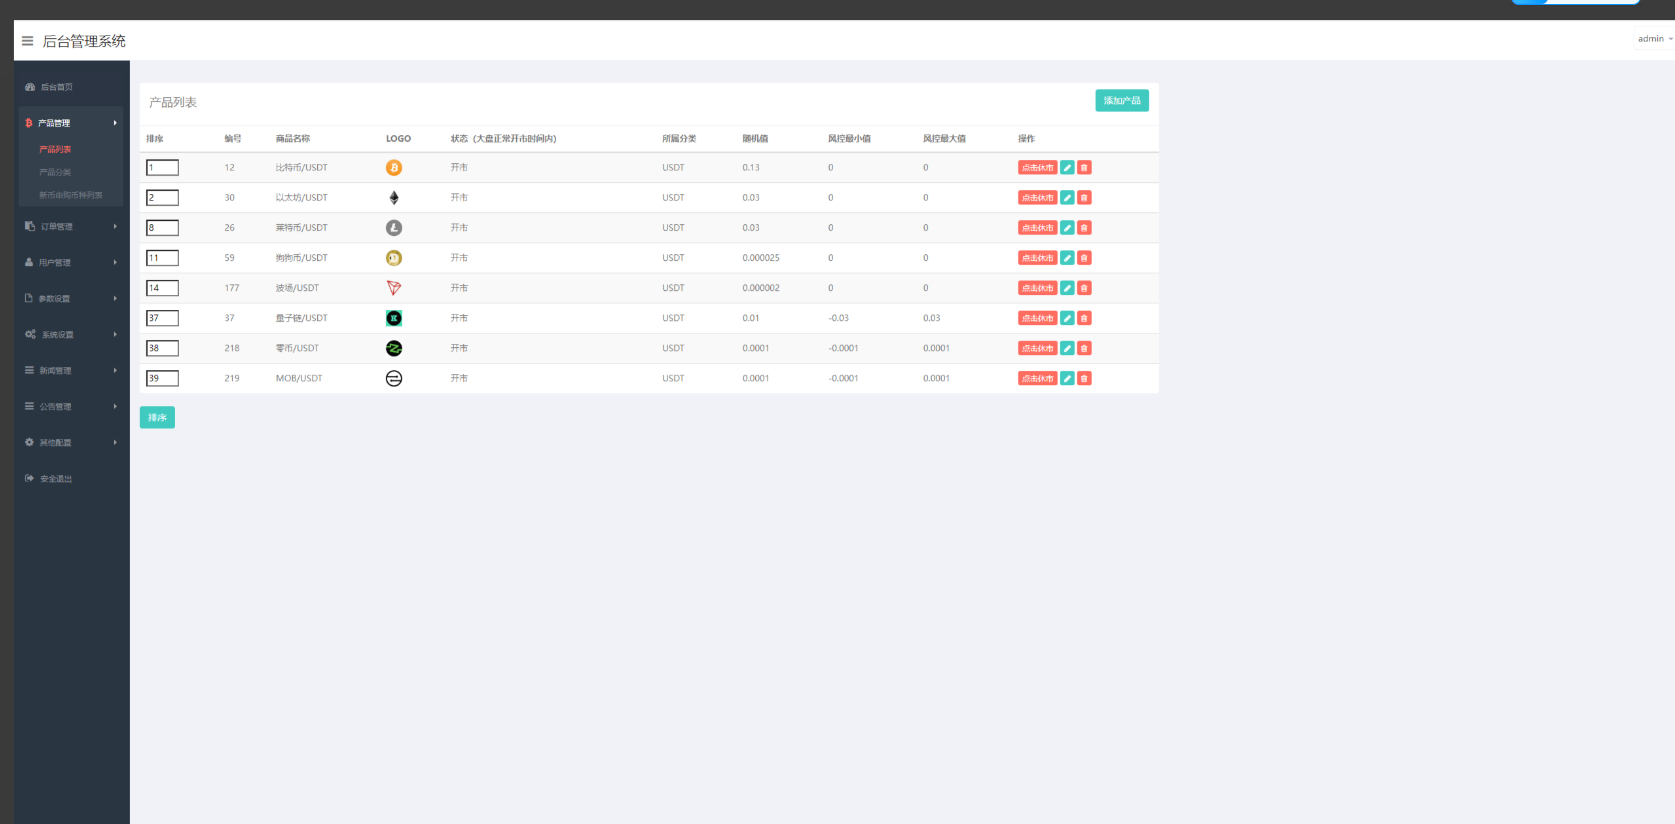The image size is (1675, 824).
Task: Click the 添加产品 button
Action: coord(1121,101)
